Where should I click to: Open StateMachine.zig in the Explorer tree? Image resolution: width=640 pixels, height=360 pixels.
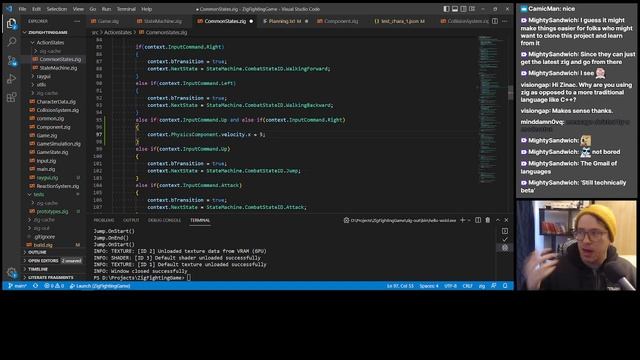58,68
